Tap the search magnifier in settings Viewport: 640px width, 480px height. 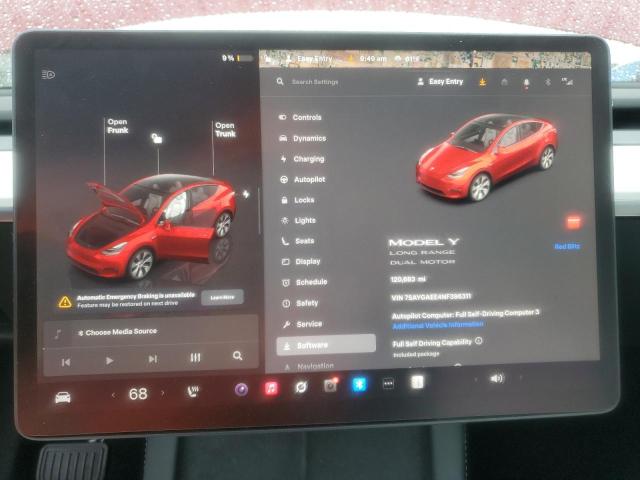(x=280, y=82)
